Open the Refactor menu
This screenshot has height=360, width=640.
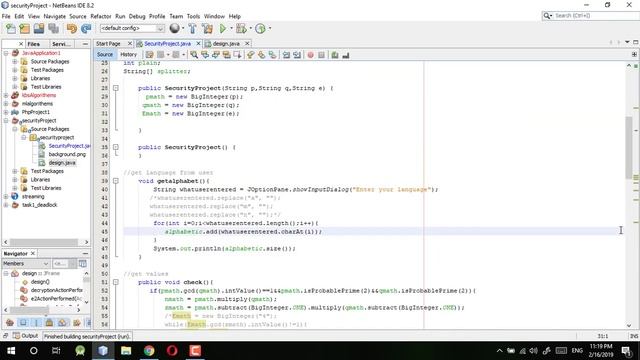pyautogui.click(x=101, y=16)
